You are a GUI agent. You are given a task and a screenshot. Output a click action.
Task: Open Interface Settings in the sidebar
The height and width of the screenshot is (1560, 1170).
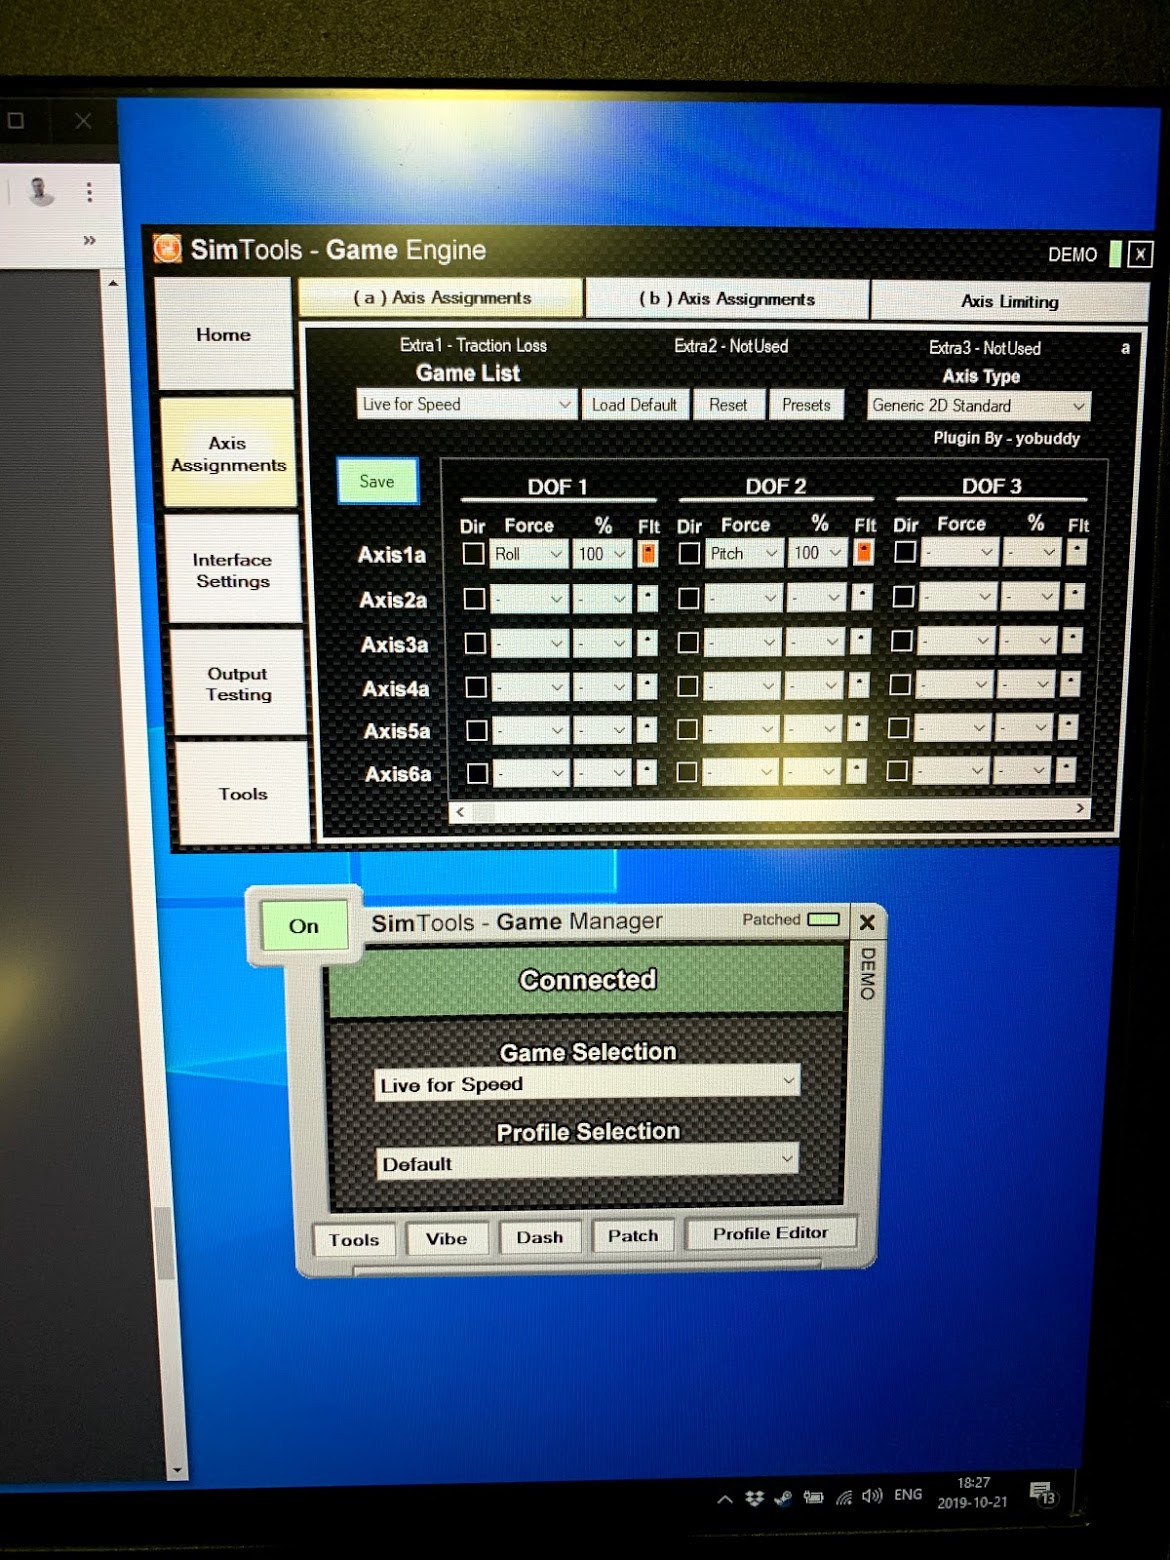pyautogui.click(x=232, y=570)
